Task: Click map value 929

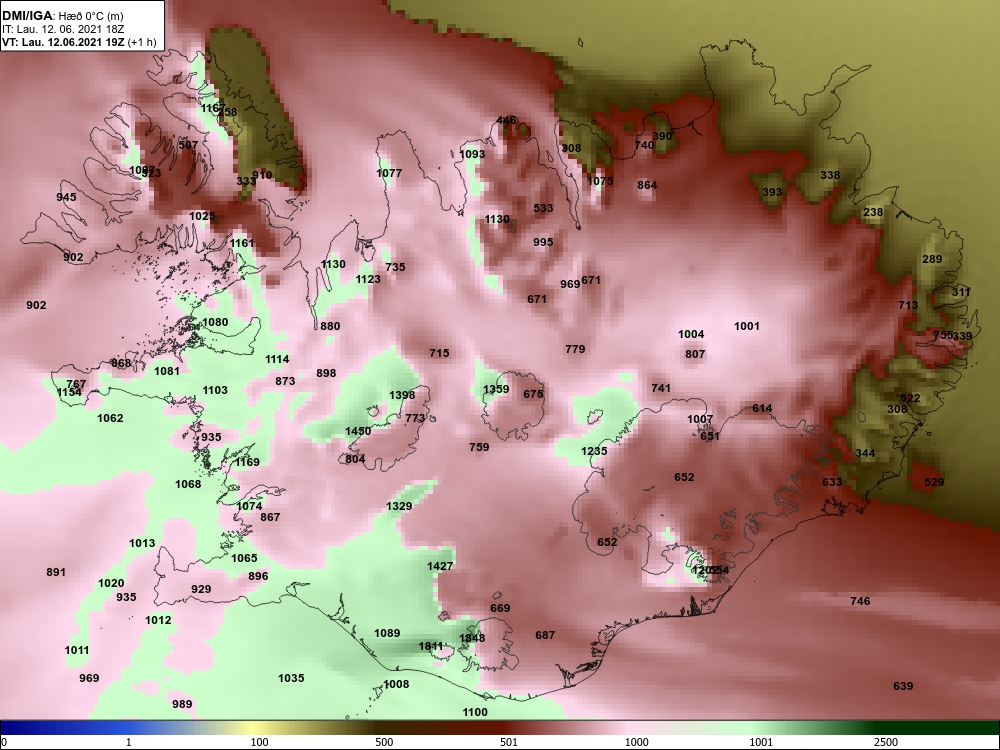Action: 201,589
